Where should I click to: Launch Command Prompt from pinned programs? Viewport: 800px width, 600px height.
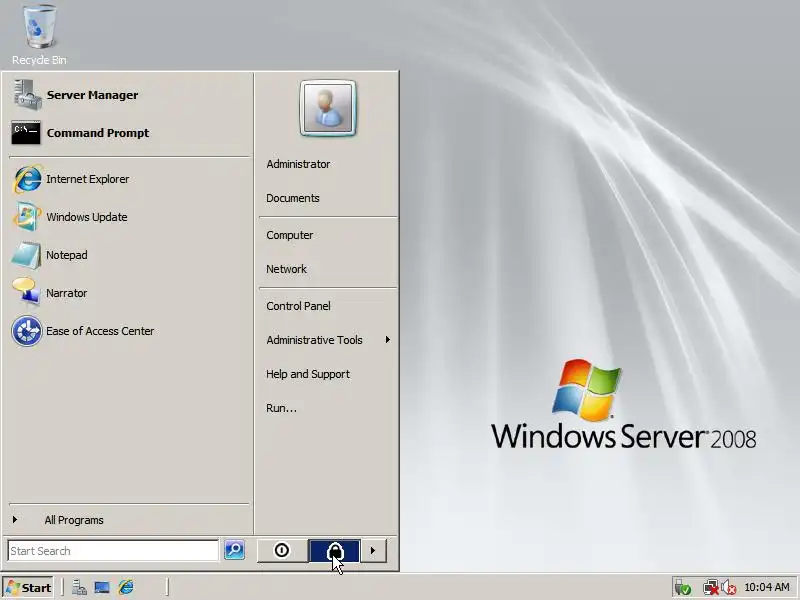(130, 133)
